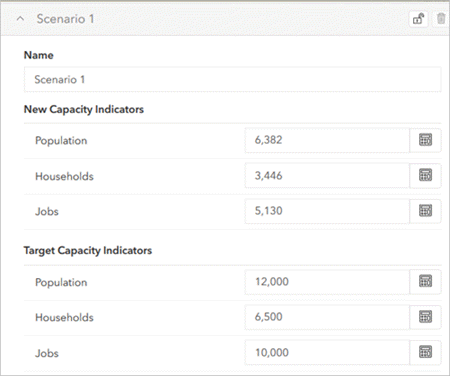Click New Capacity Population value field
The image size is (450, 376).
coord(327,140)
